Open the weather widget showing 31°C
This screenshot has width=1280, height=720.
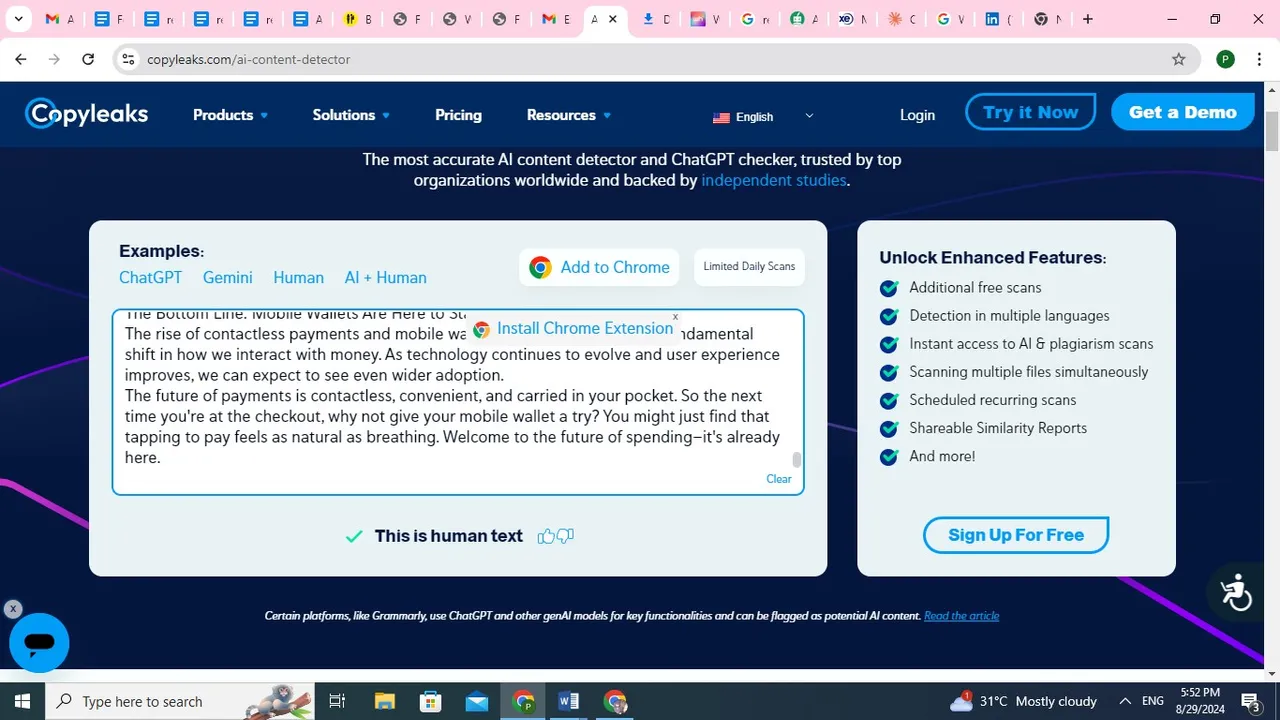click(x=1022, y=701)
